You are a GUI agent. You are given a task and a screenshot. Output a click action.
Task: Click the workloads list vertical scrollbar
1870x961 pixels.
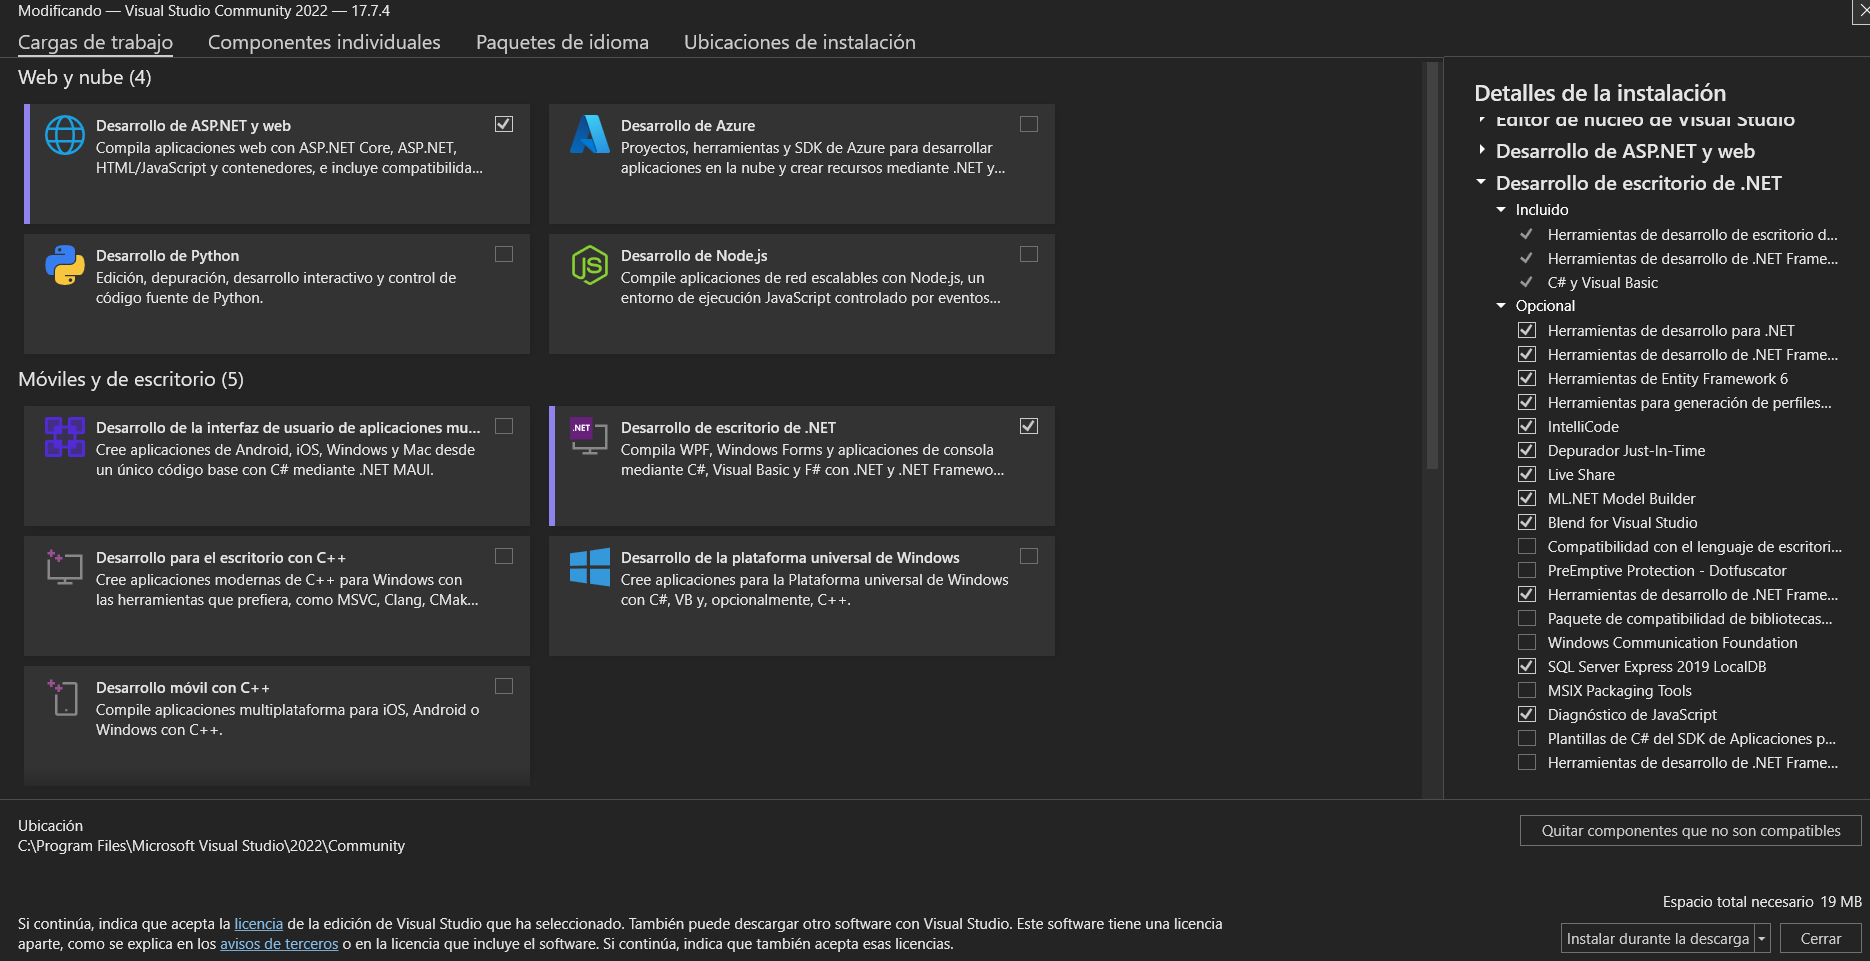click(x=1432, y=266)
